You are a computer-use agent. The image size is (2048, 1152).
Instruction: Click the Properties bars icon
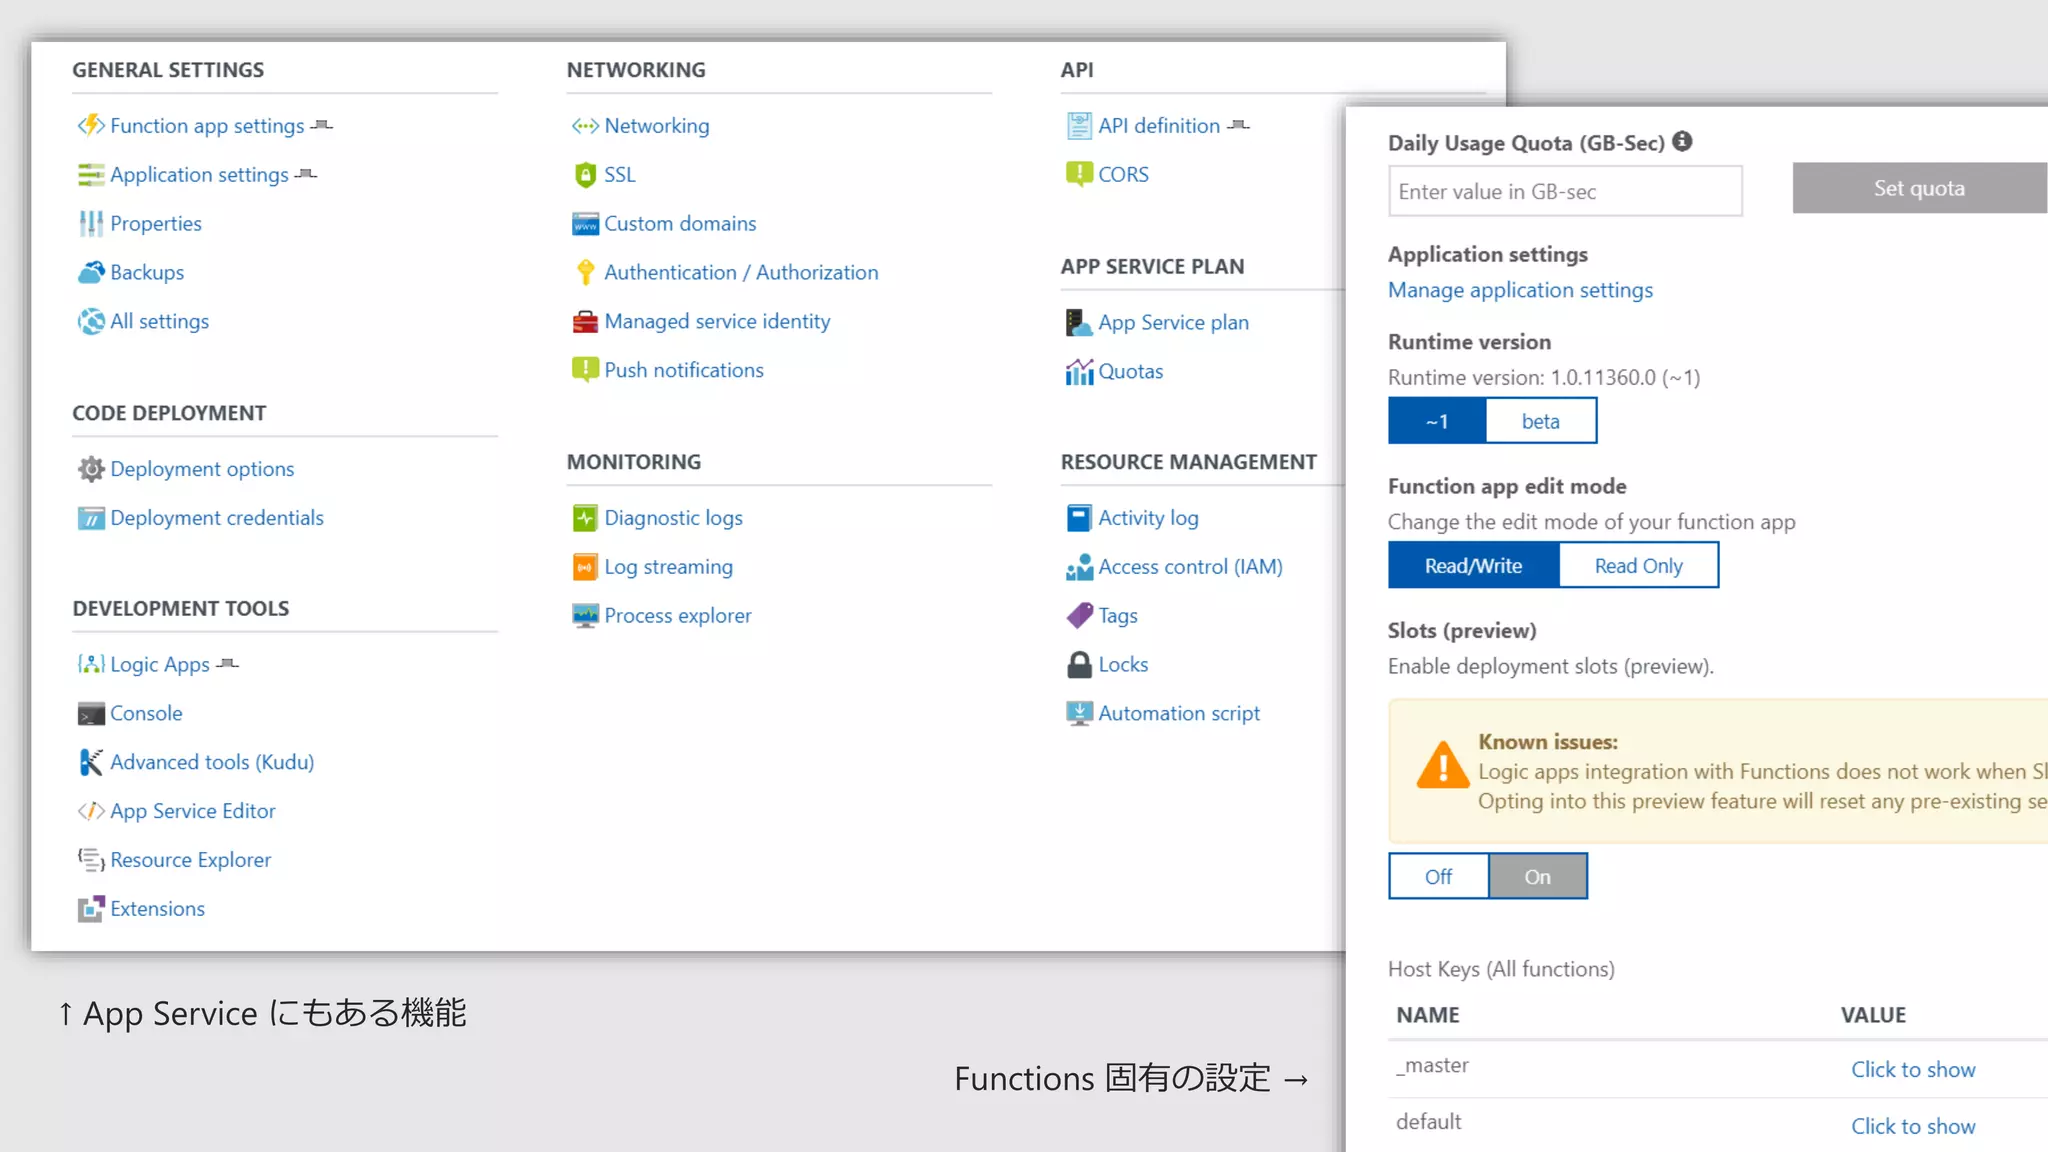tap(91, 223)
